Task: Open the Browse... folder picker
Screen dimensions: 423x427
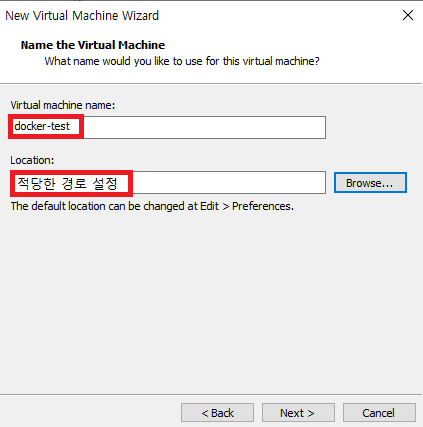Action: point(370,183)
